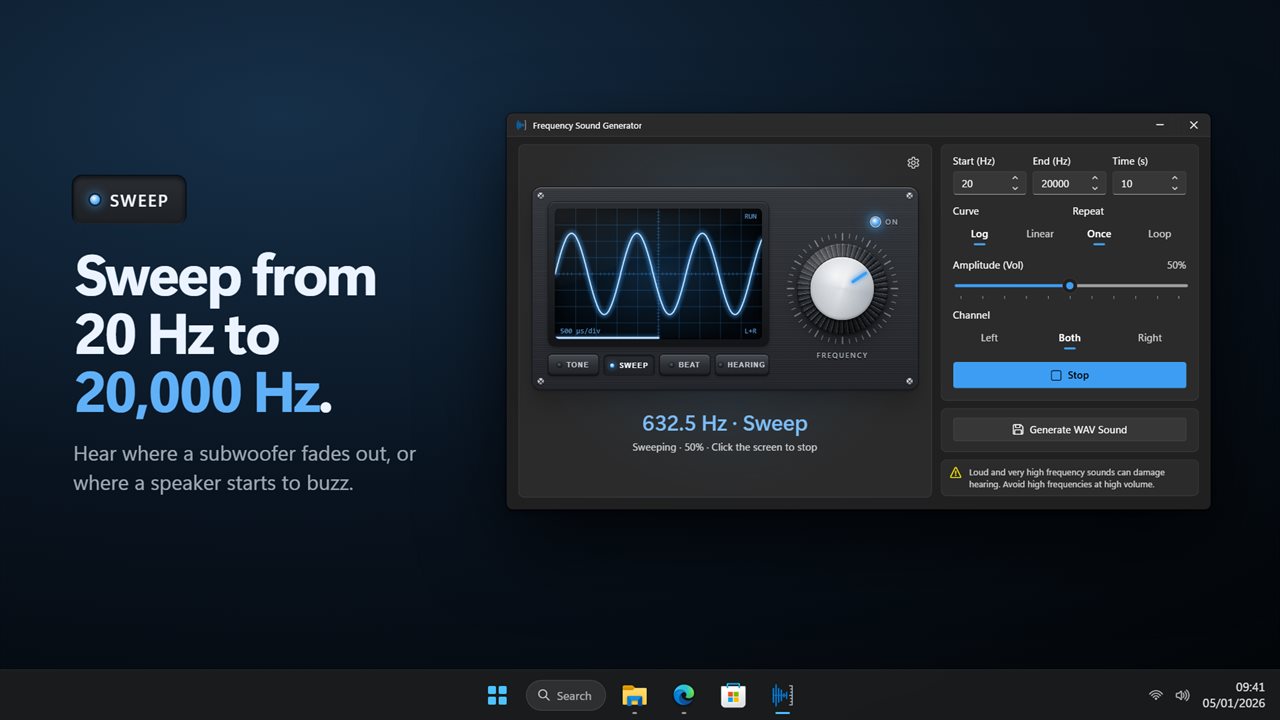
Task: Click the blue Stop button
Action: tap(1069, 375)
